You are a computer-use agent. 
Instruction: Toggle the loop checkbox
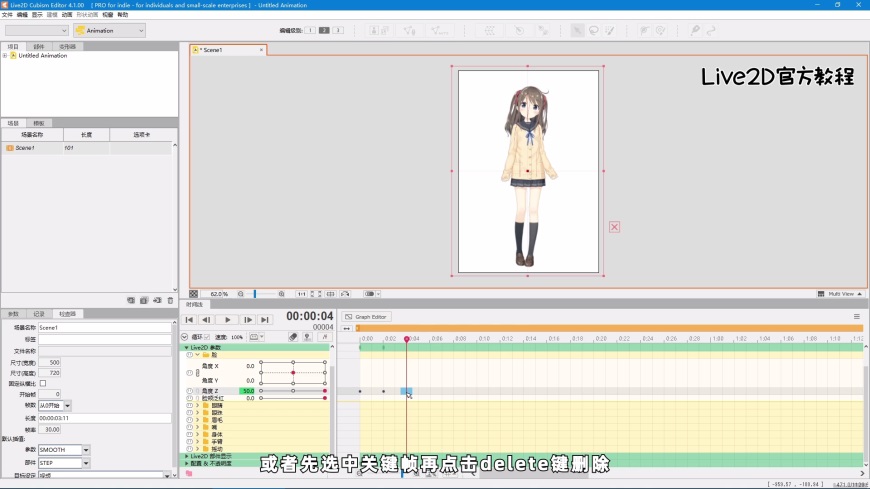coord(207,337)
